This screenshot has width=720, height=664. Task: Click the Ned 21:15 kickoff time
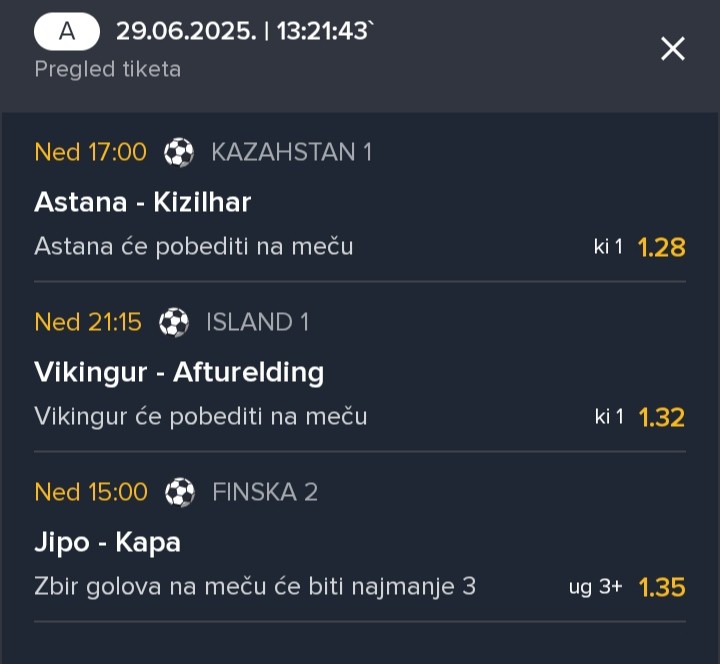coord(88,322)
